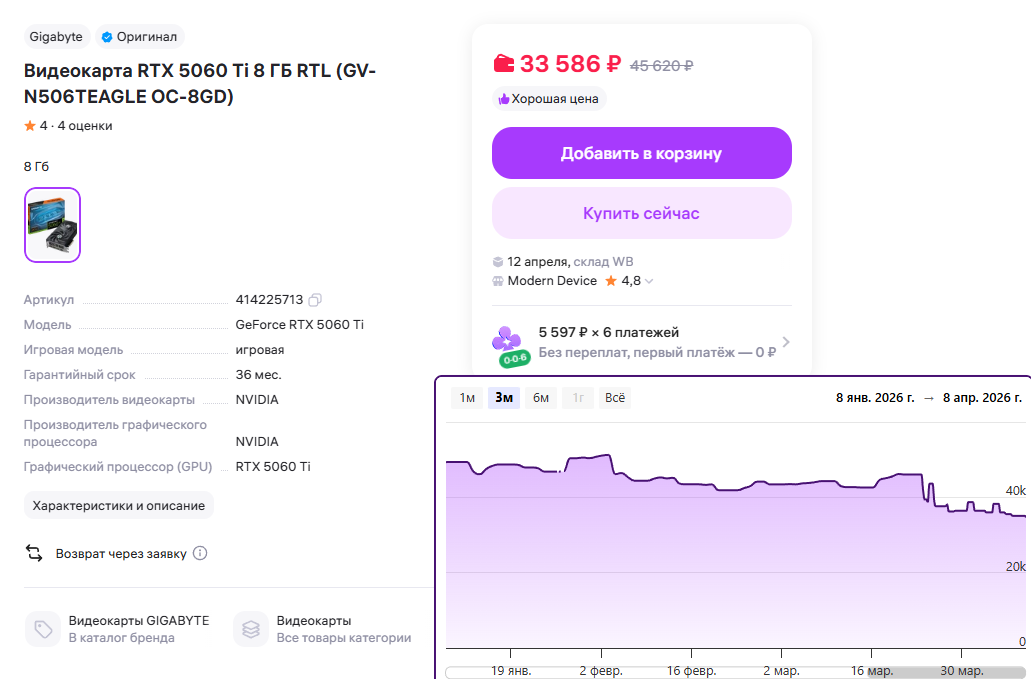Screen dimensions: 1031x679
Task: Click the wallet price icon
Action: click(x=504, y=64)
